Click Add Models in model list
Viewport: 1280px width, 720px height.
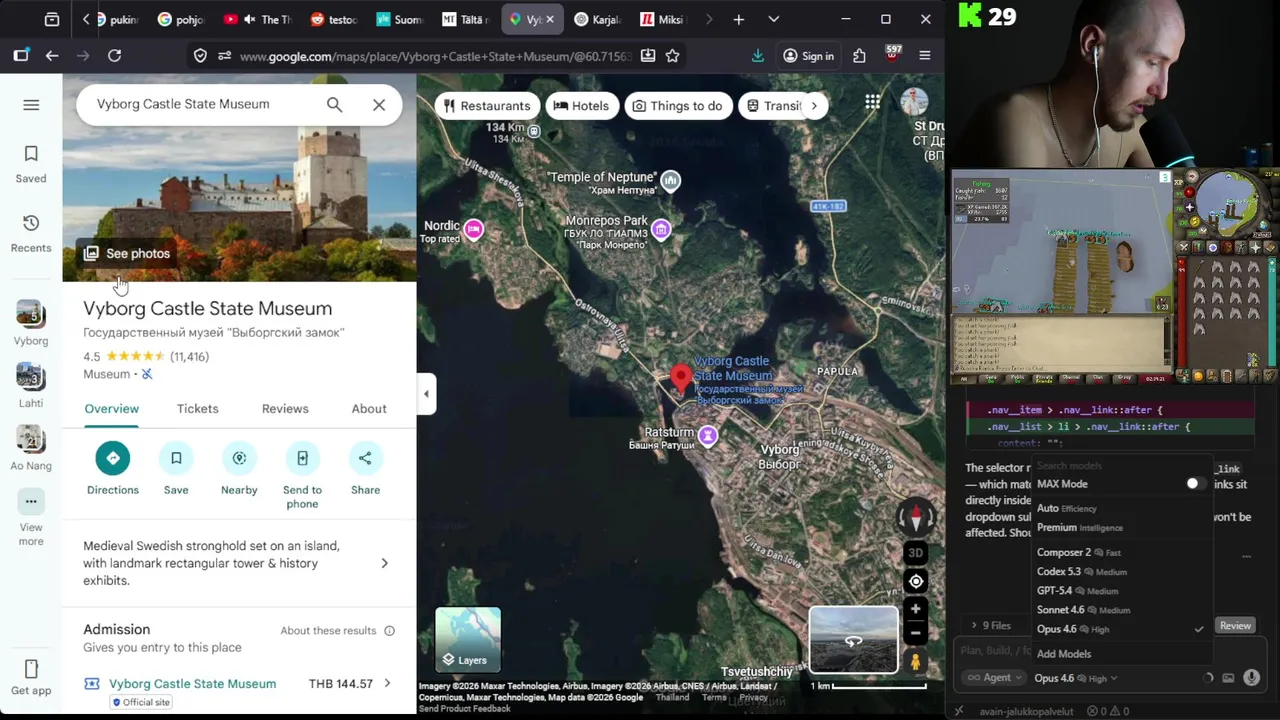coord(1064,654)
